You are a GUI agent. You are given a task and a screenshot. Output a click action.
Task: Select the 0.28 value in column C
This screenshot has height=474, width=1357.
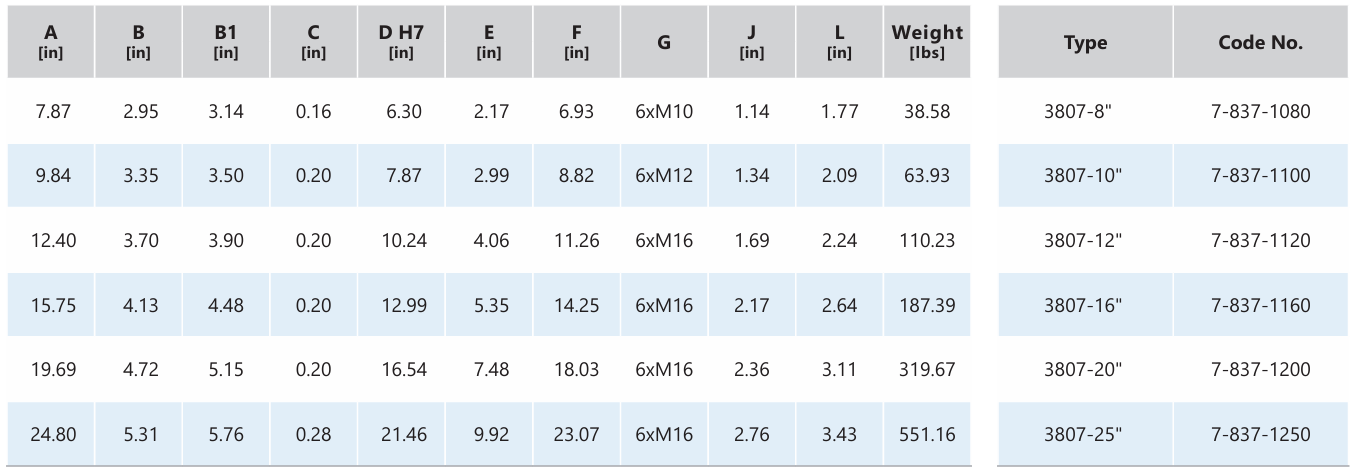point(314,434)
